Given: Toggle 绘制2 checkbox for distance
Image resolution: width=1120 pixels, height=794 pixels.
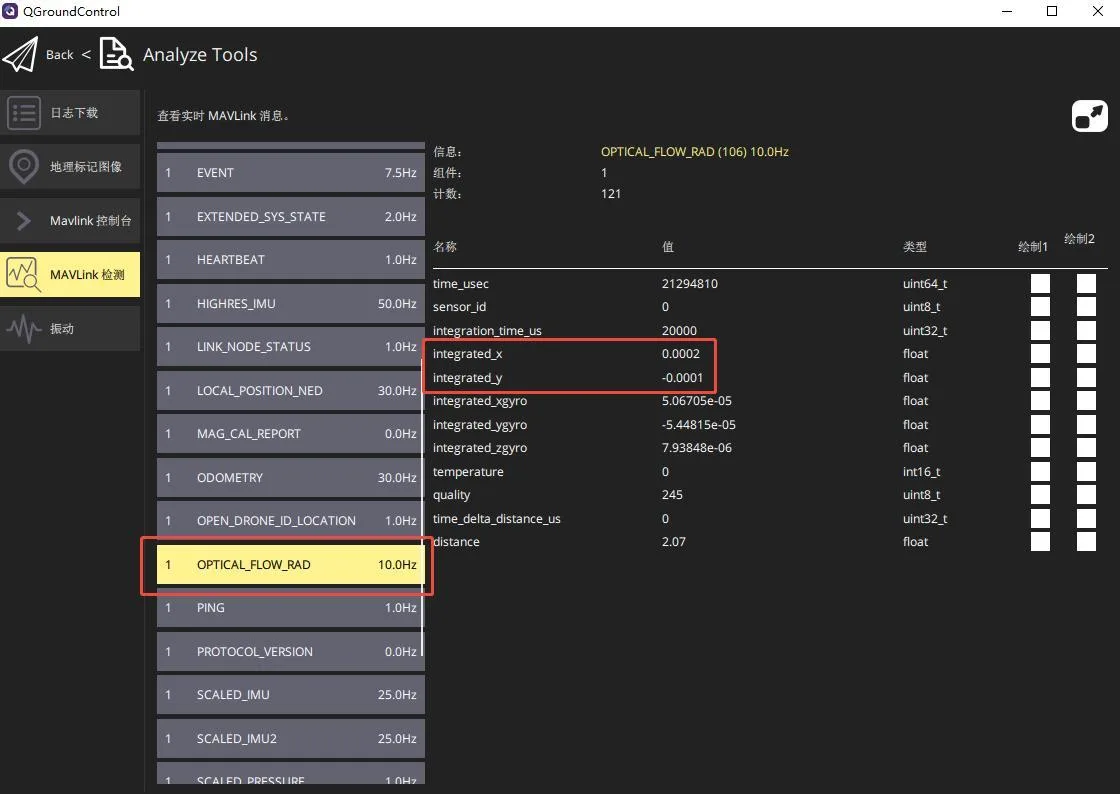Looking at the screenshot, I should 1086,541.
